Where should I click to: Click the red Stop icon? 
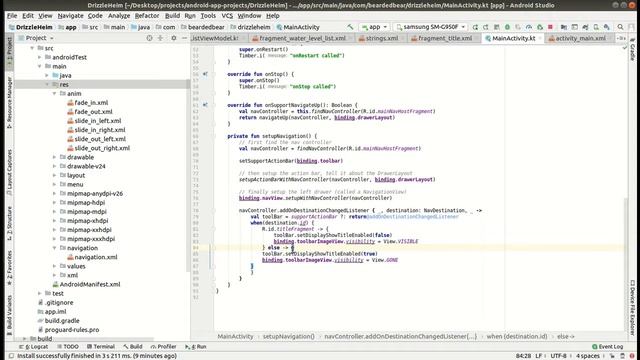[x=550, y=27]
